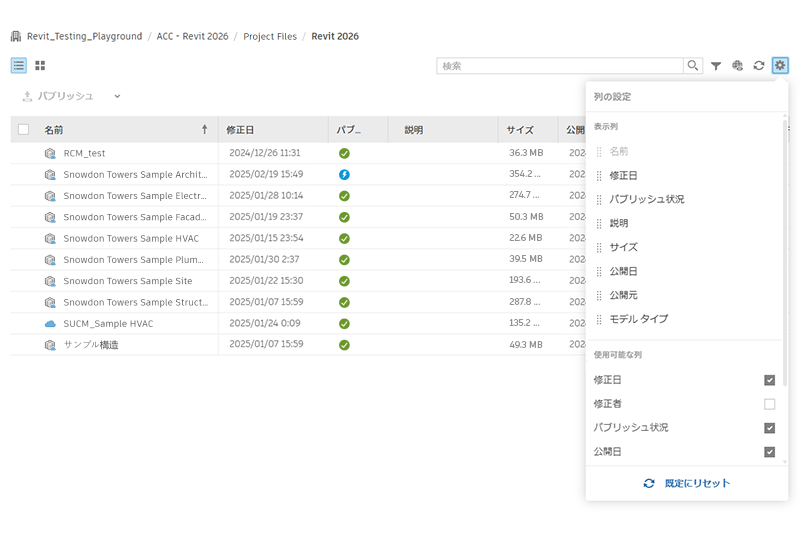This screenshot has height=547, width=800.
Task: Open RCM_test file
Action: [84, 153]
